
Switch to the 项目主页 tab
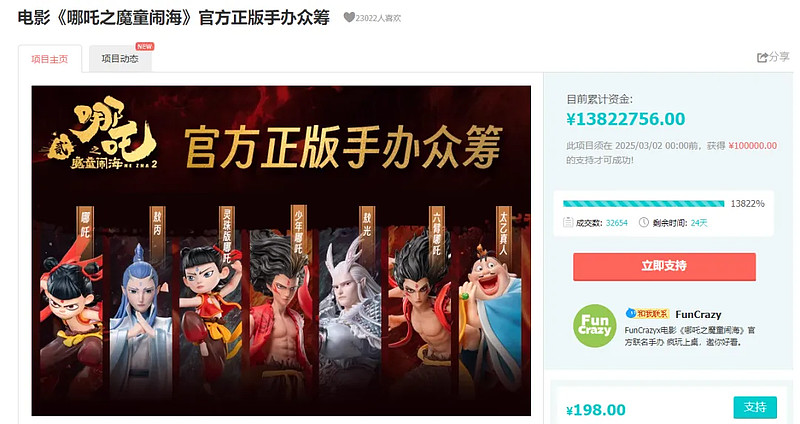tap(49, 59)
